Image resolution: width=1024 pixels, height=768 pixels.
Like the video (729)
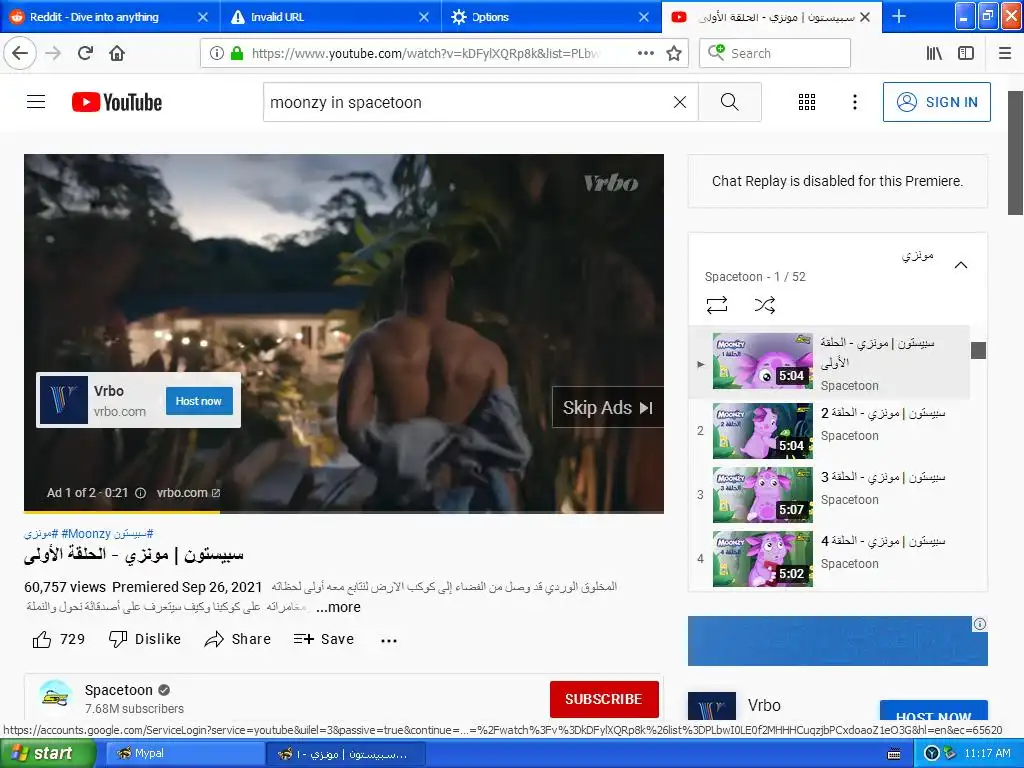tap(59, 639)
